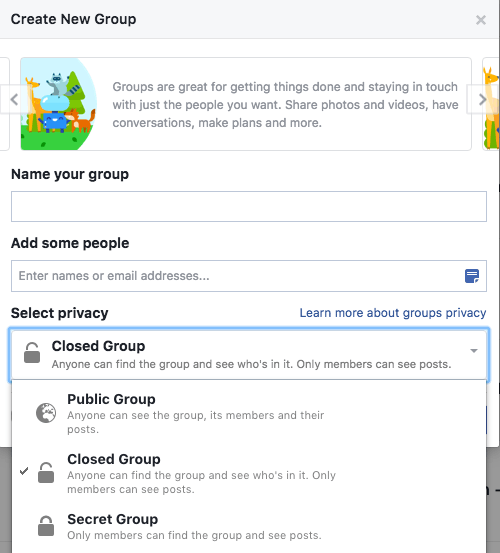Click the checkmark beside Closed Group option
500x553 pixels.
pyautogui.click(x=24, y=471)
